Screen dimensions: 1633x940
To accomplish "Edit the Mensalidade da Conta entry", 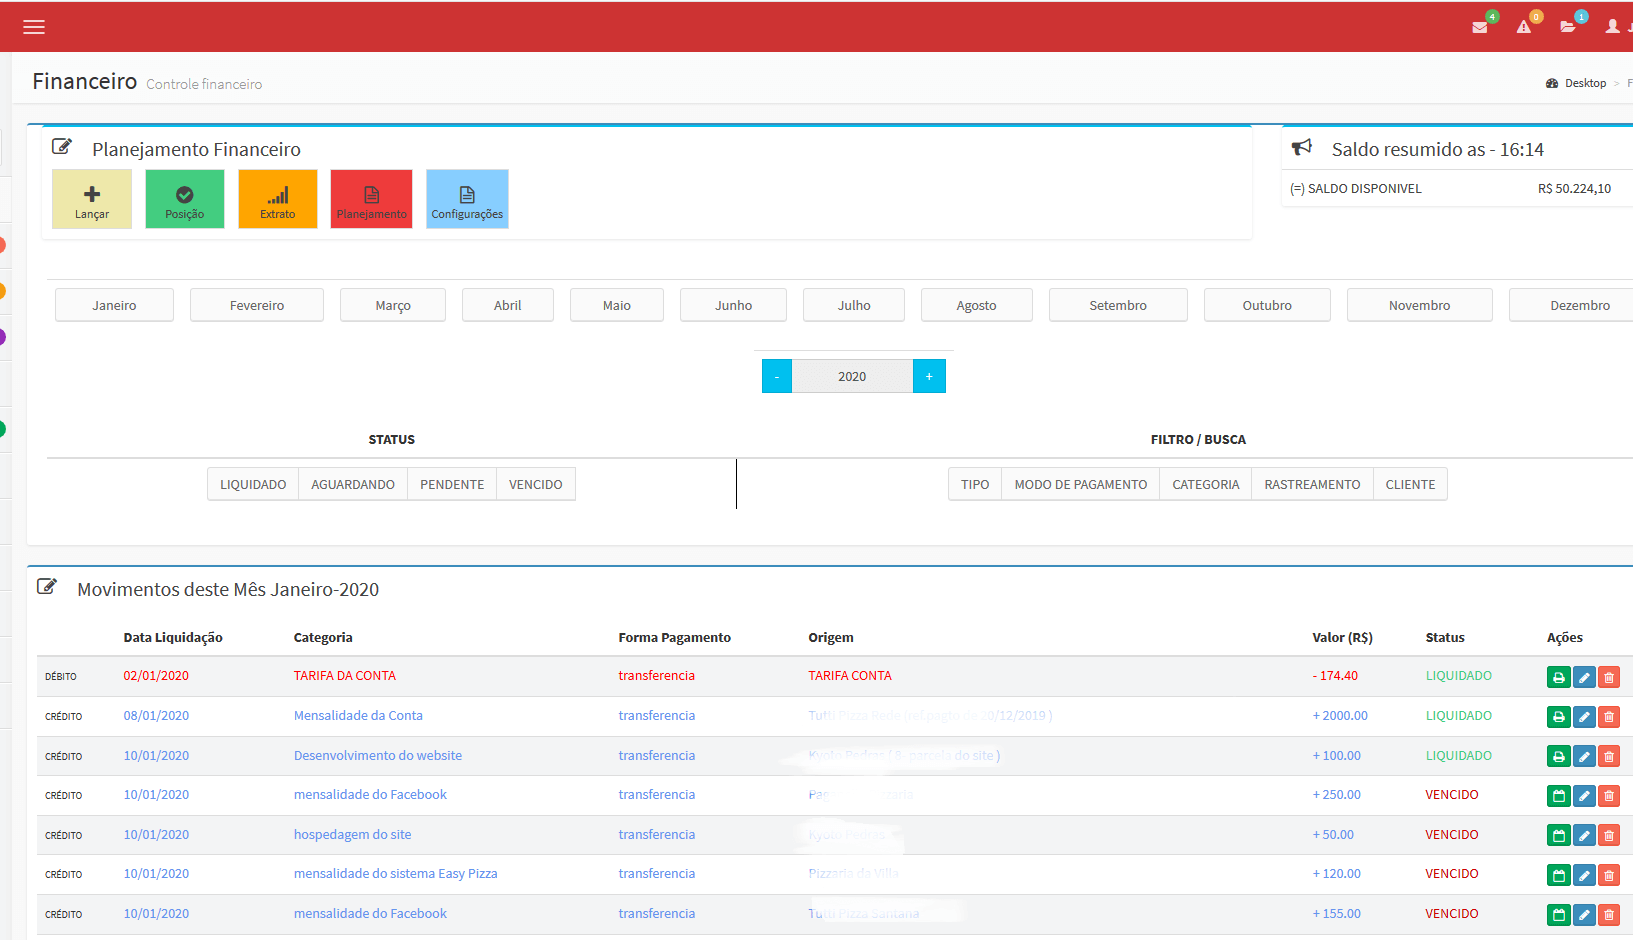I will [1584, 717].
